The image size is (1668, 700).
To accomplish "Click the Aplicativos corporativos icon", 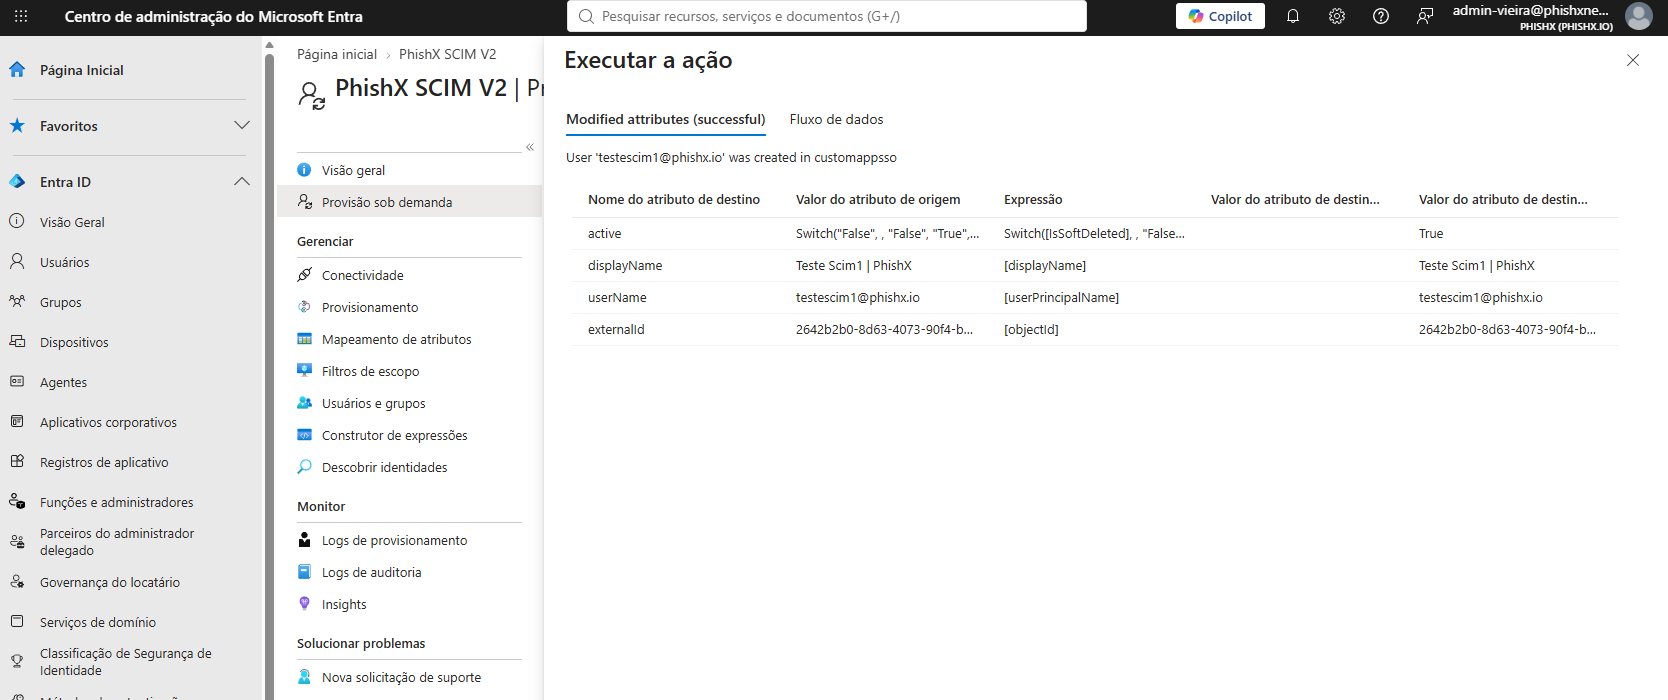I will point(17,421).
